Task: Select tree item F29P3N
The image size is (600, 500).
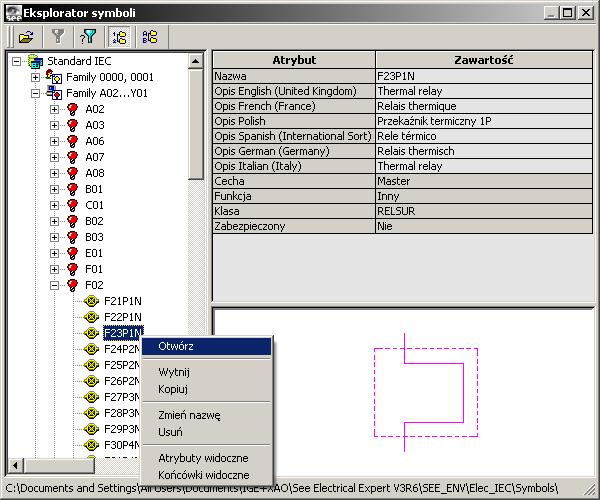Action: coord(122,429)
